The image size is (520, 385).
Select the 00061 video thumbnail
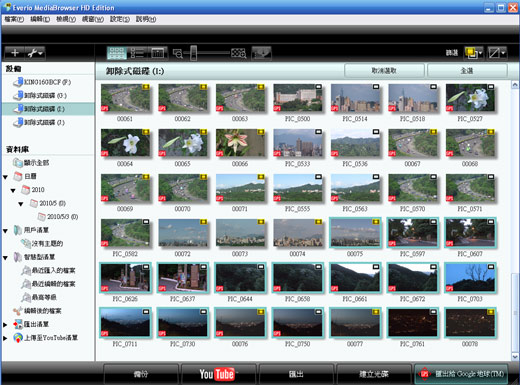coord(125,98)
